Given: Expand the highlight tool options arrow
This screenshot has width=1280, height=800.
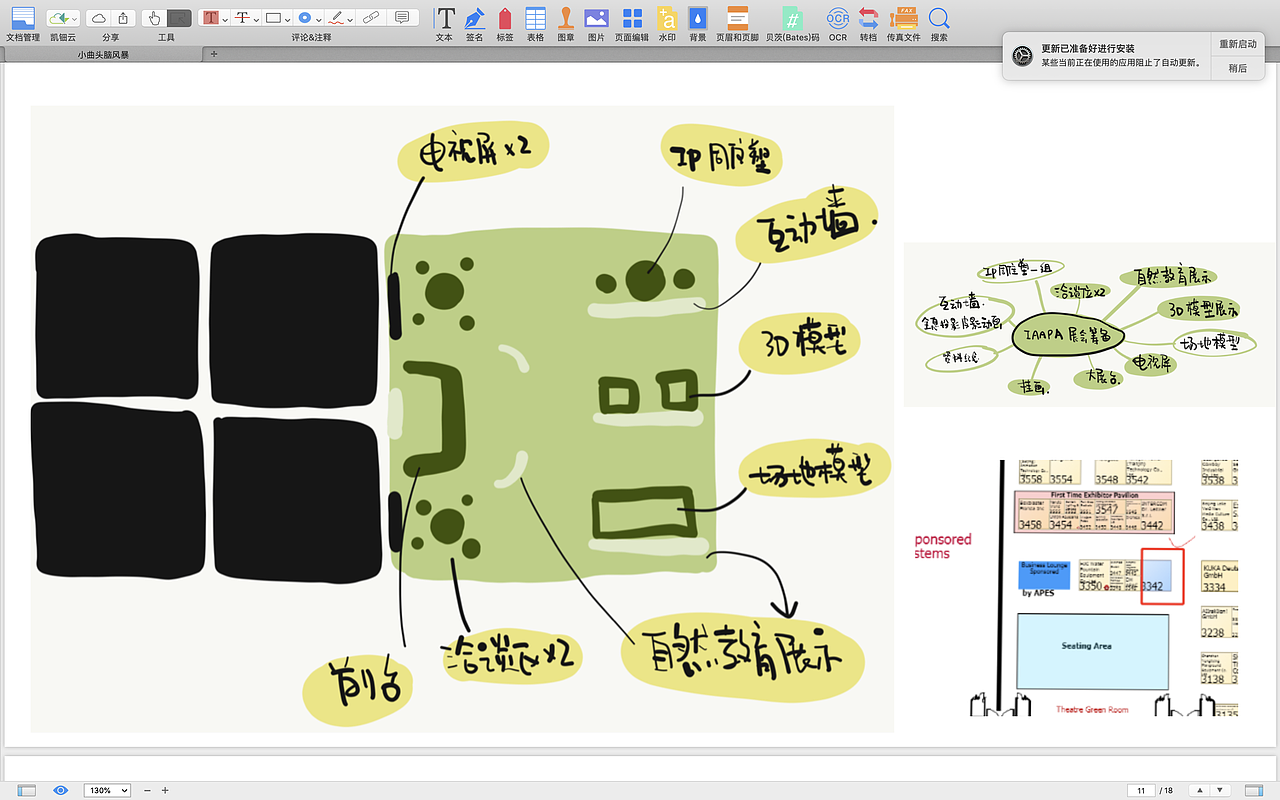Looking at the screenshot, I should coord(225,19).
